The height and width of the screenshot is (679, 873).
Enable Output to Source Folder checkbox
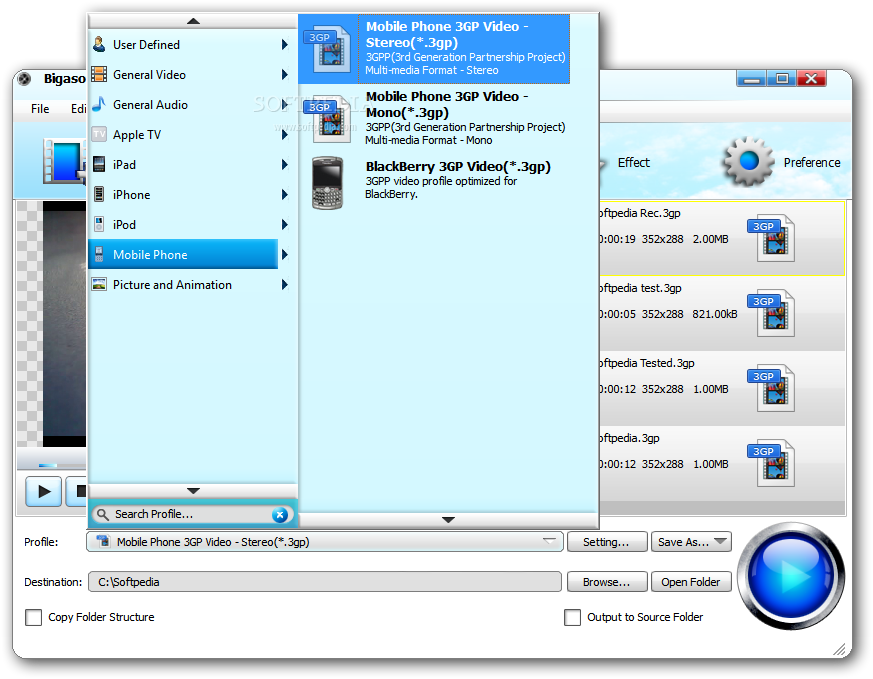(x=572, y=617)
